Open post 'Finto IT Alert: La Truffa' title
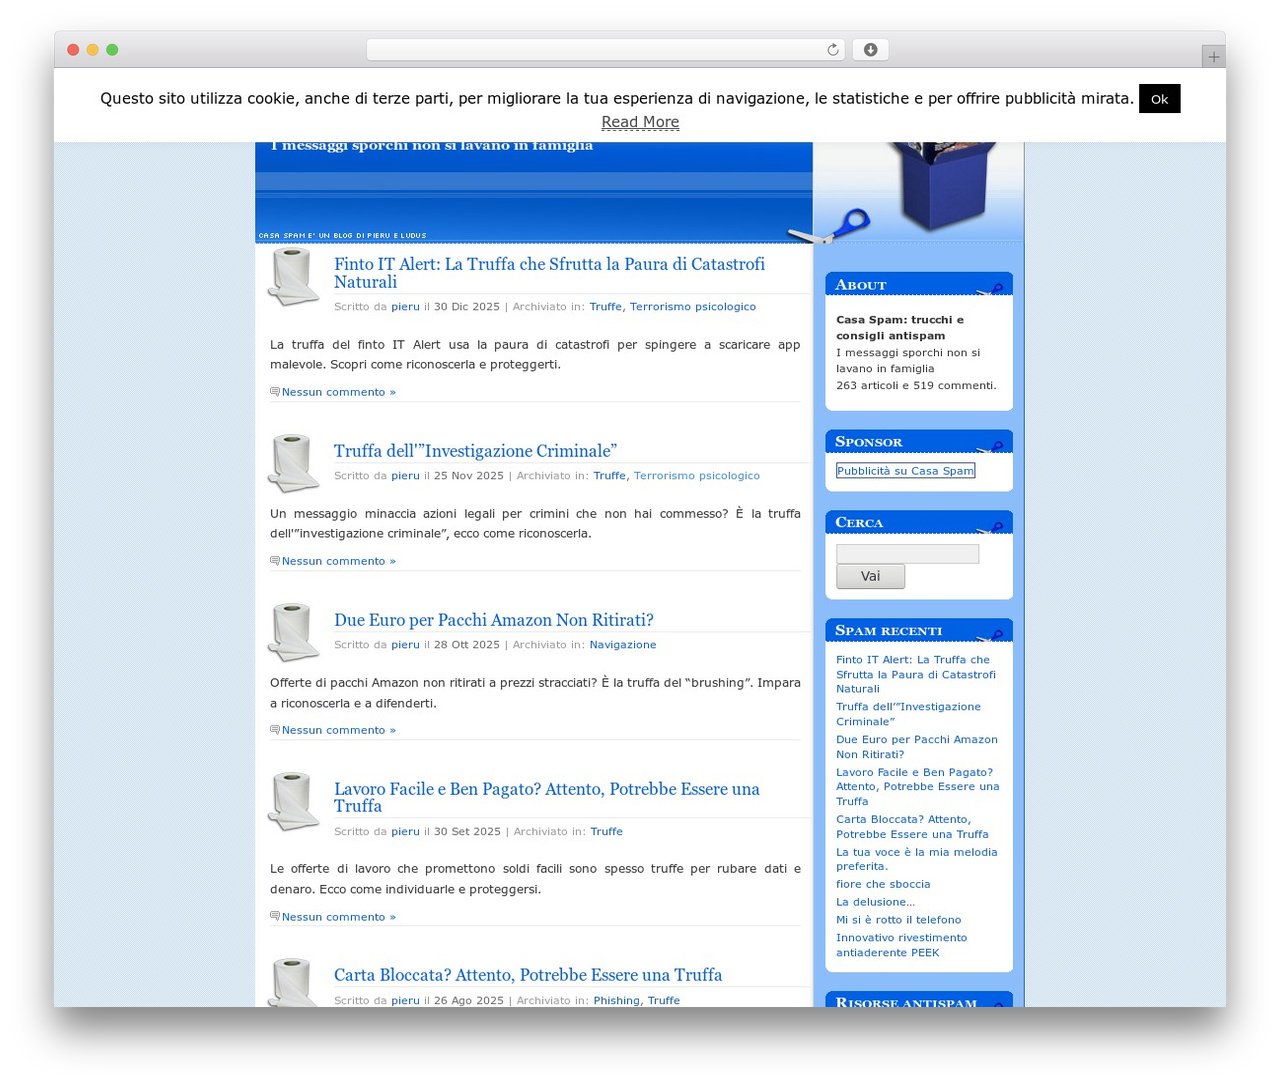The height and width of the screenshot is (1084, 1280). [549, 273]
